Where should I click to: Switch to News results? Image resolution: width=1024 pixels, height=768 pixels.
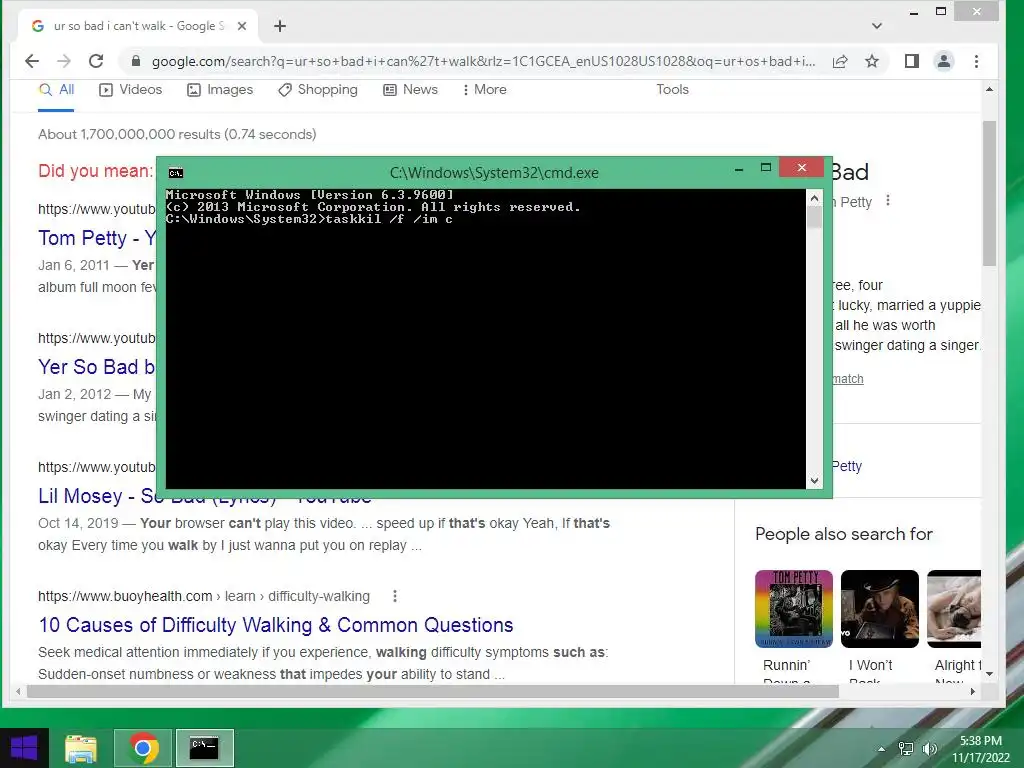(410, 89)
